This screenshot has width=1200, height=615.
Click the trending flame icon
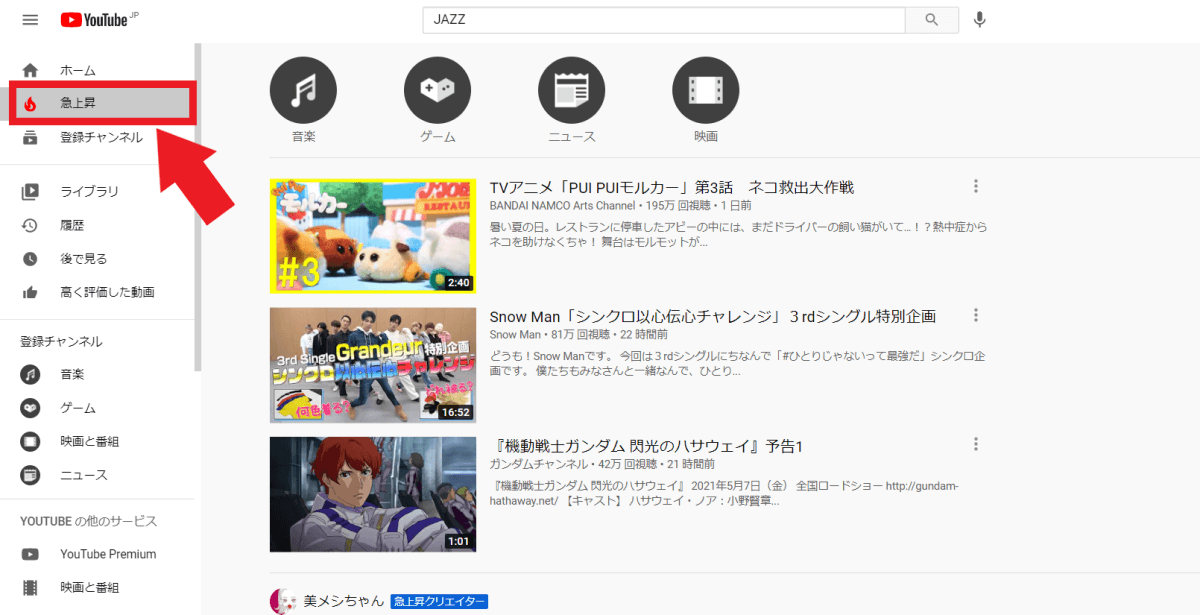[30, 104]
